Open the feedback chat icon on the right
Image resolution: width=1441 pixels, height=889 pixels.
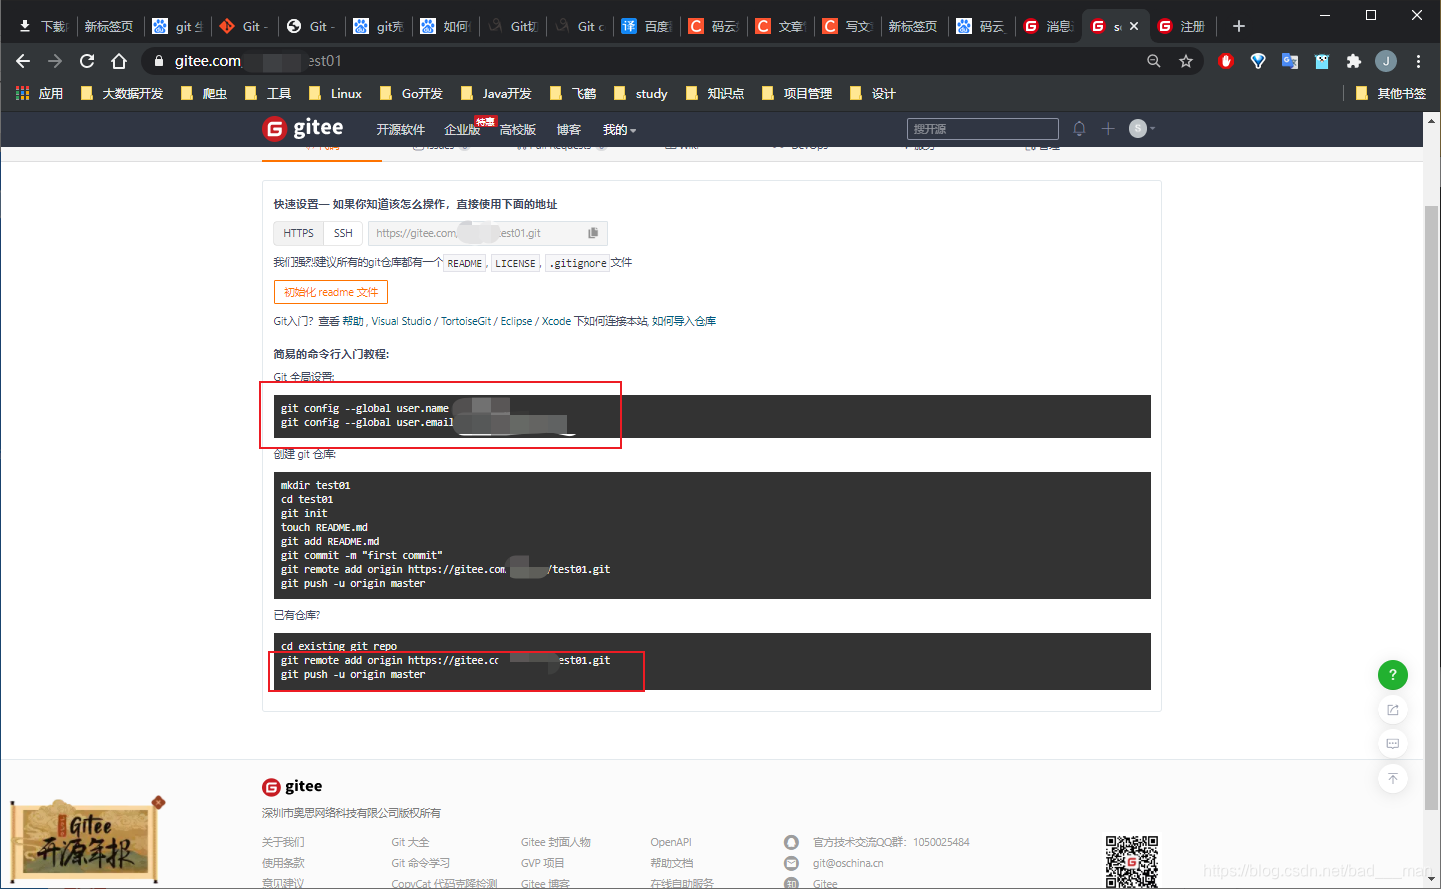[x=1393, y=744]
